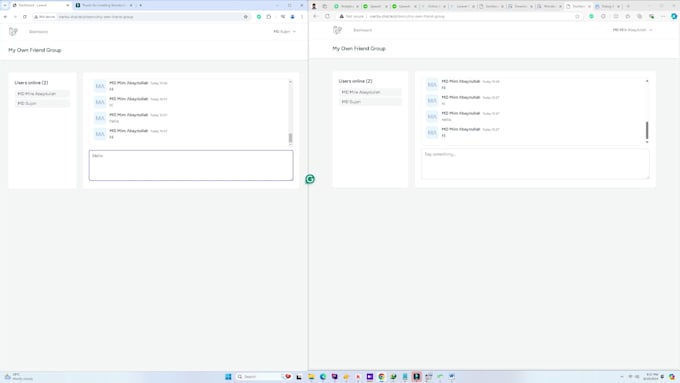
Task: Click the 'Say something...' message box in right window
Action: pos(535,164)
